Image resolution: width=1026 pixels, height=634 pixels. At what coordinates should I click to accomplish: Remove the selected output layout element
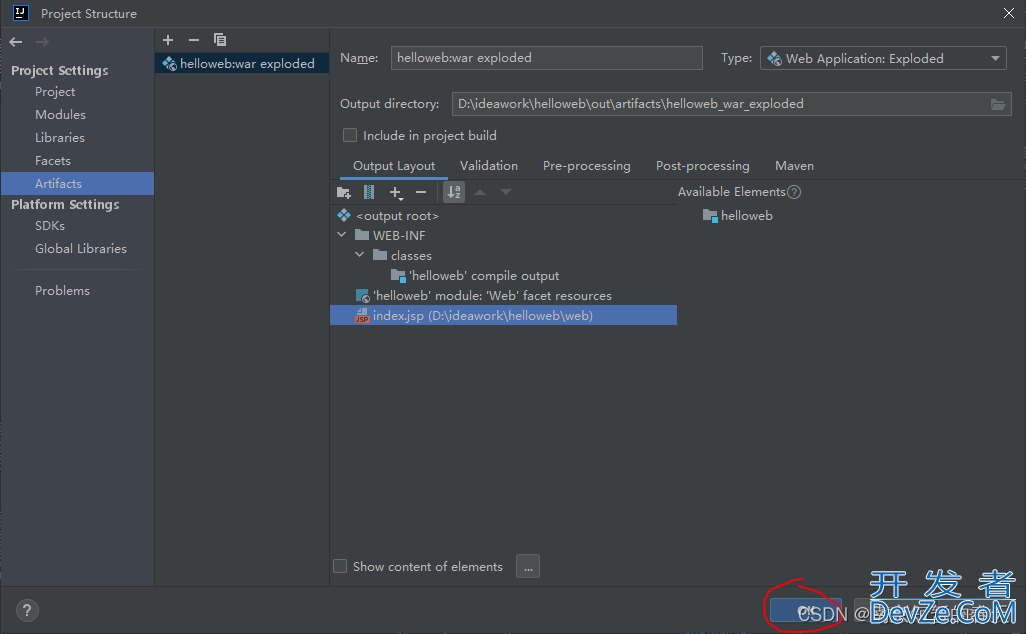click(421, 192)
